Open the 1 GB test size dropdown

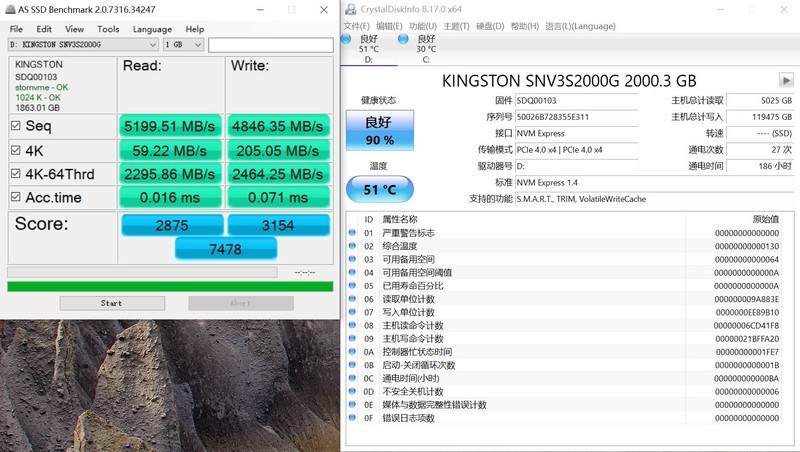pyautogui.click(x=184, y=45)
